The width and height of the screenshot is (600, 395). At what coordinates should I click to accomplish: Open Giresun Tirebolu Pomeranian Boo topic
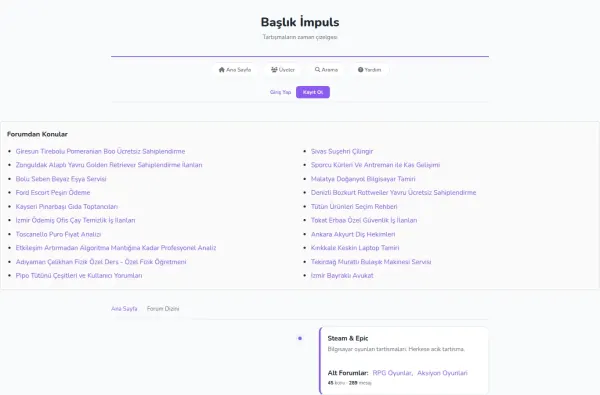pos(100,152)
